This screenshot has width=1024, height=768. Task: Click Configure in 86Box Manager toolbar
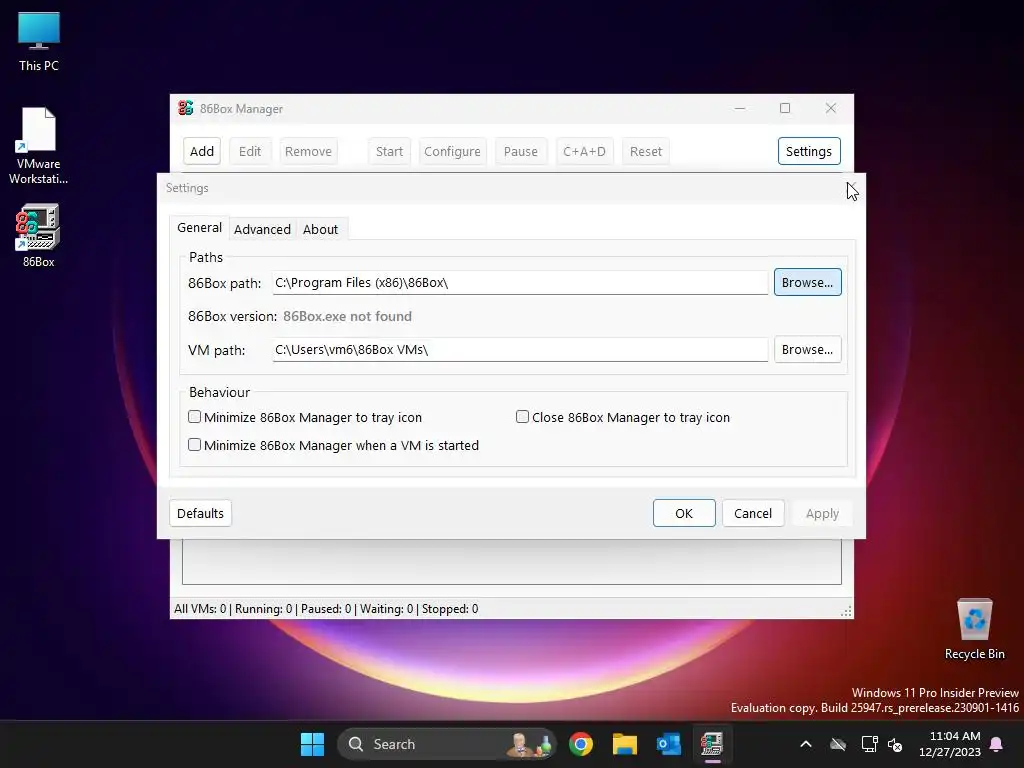pos(452,151)
